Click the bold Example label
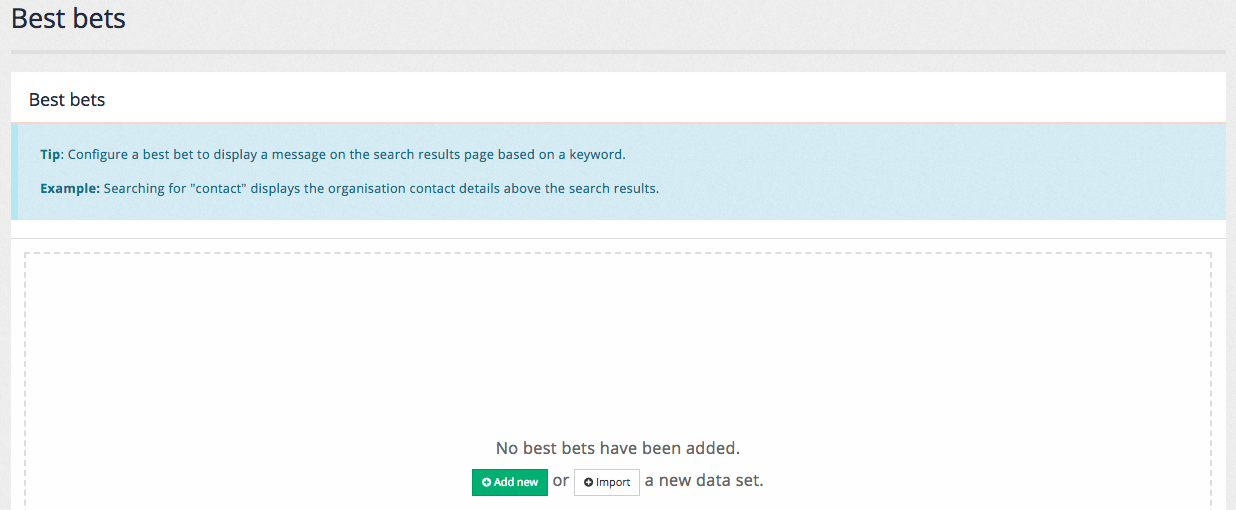The image size is (1236, 510). pyautogui.click(x=69, y=188)
